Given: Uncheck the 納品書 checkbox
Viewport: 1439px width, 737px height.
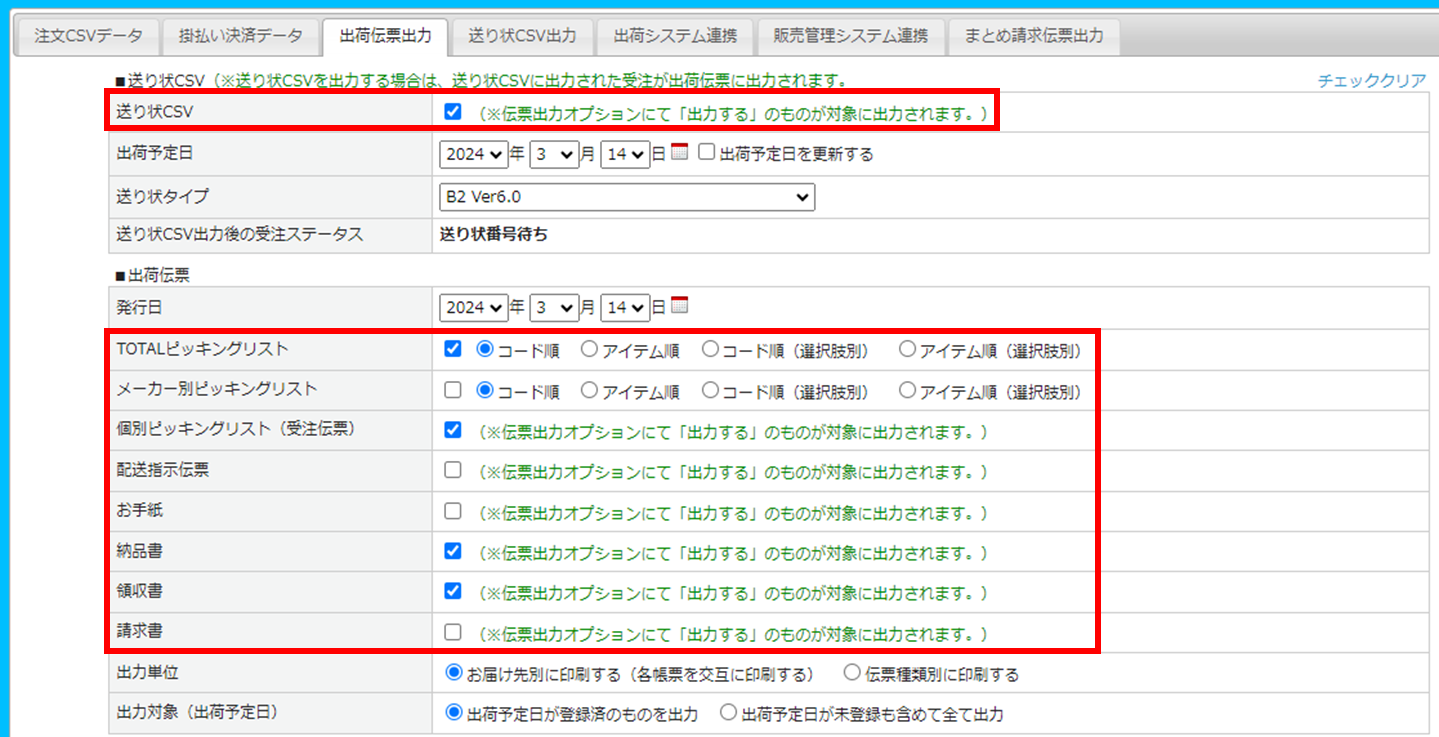Looking at the screenshot, I should pos(453,550).
